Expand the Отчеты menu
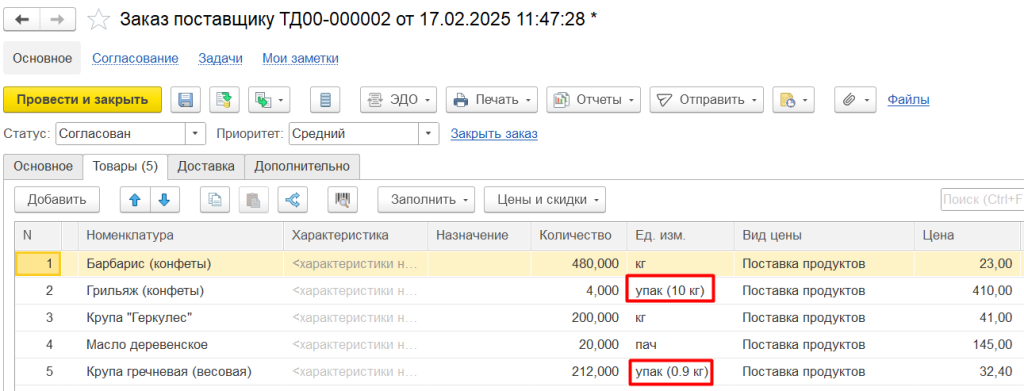1024x391 pixels. pos(594,100)
